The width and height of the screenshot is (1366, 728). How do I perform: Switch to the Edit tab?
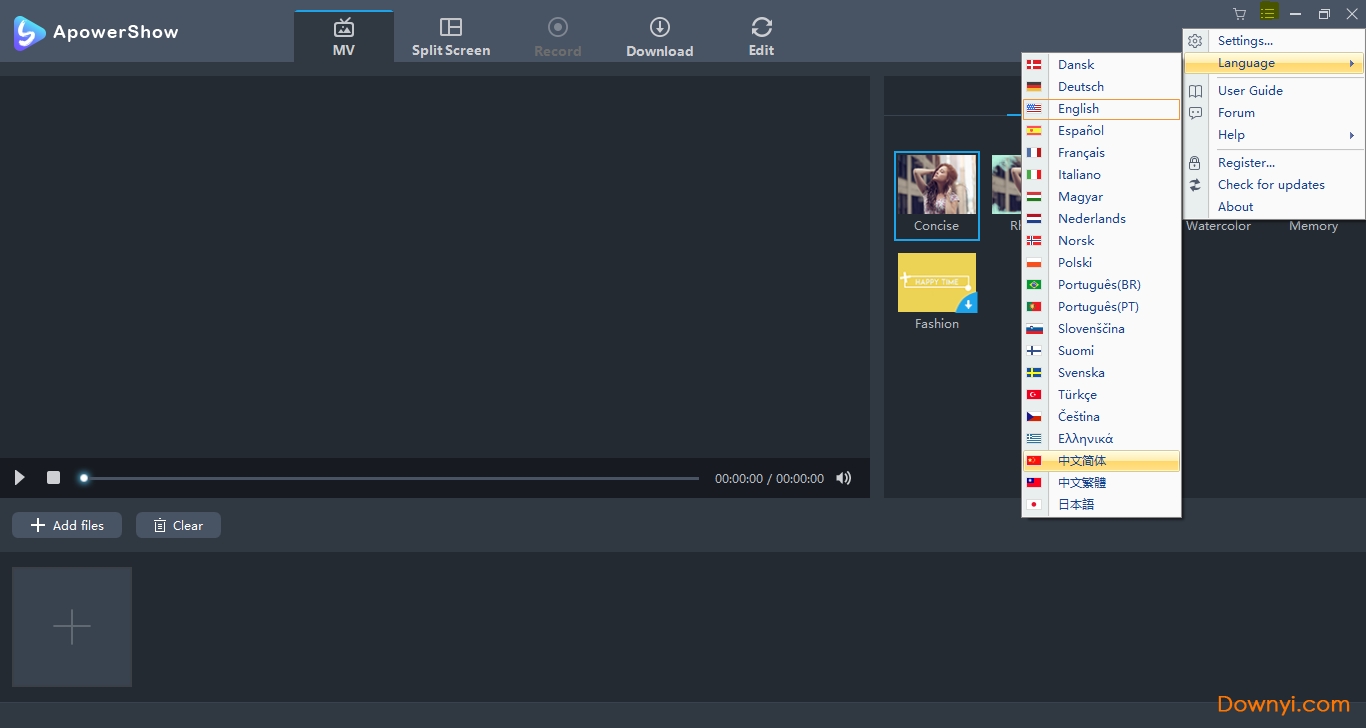click(x=761, y=36)
